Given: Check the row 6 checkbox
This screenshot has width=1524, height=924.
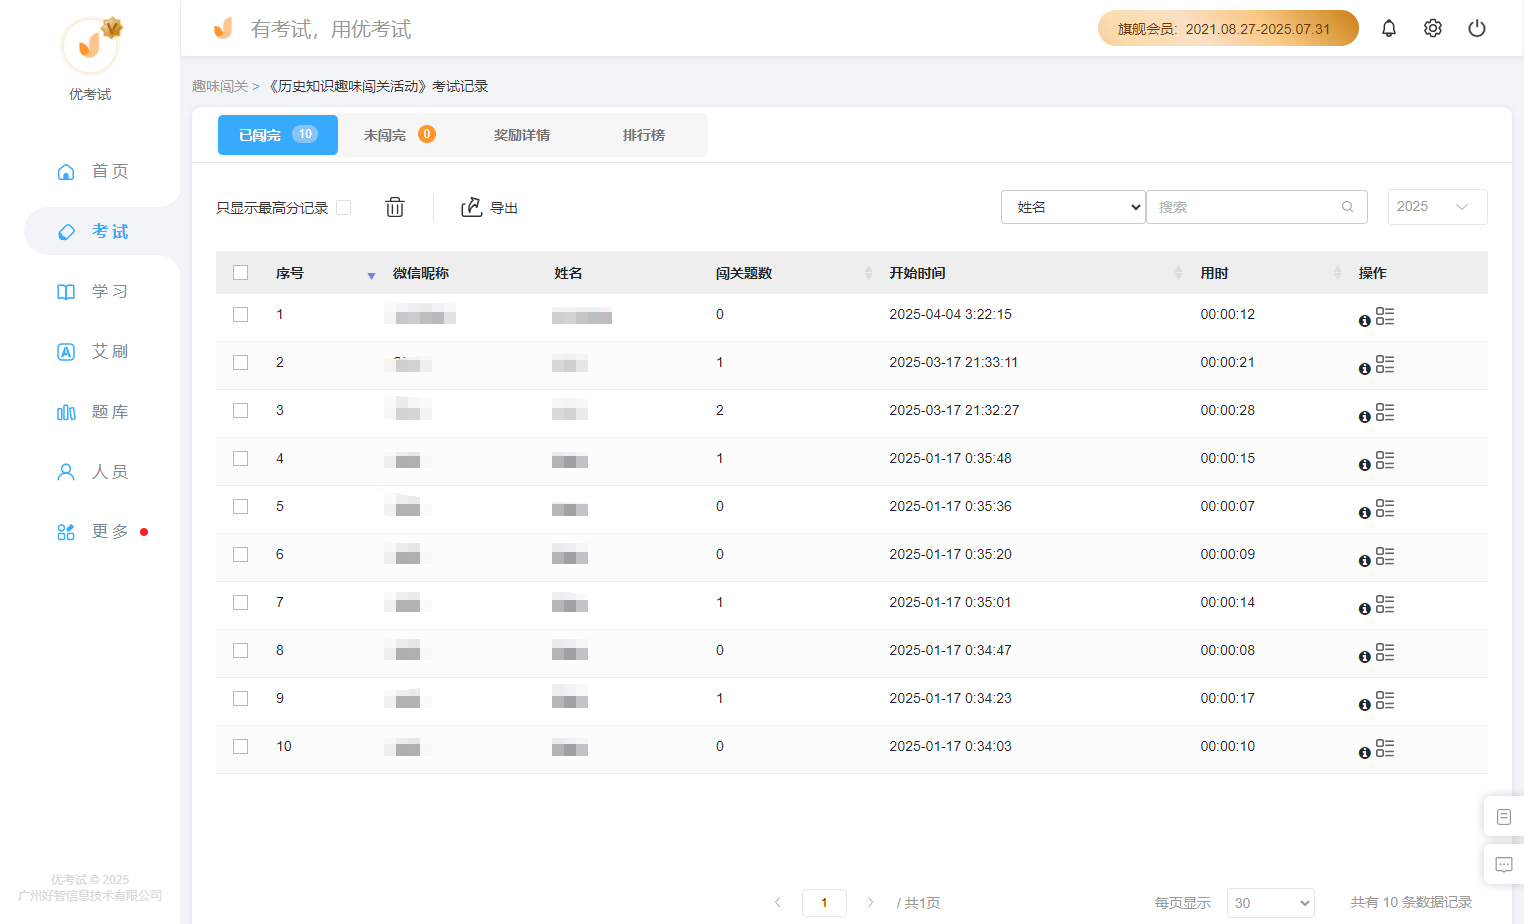Looking at the screenshot, I should (x=240, y=554).
